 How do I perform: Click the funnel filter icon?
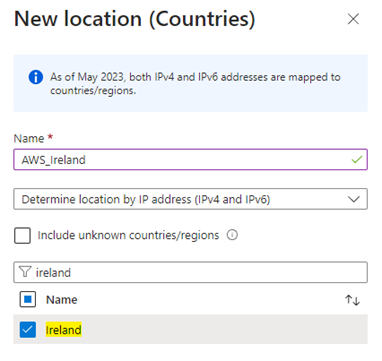(x=25, y=272)
